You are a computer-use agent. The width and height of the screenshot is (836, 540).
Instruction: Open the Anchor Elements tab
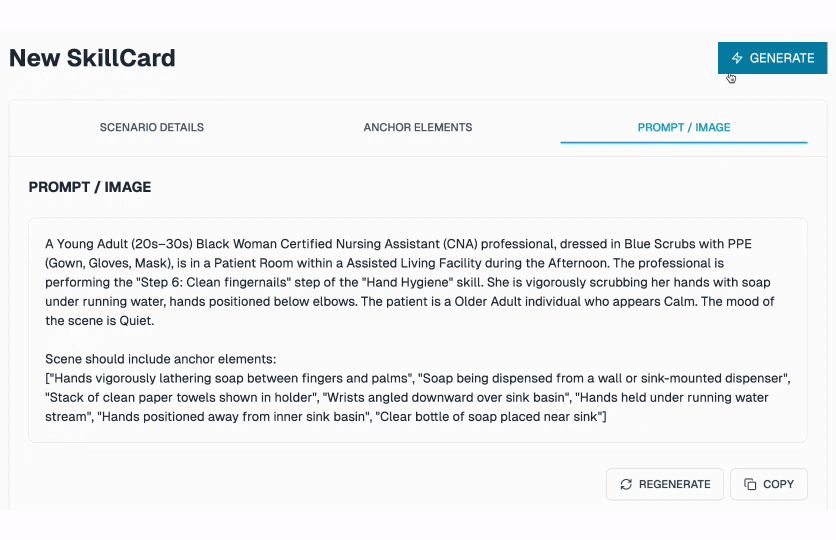pyautogui.click(x=417, y=127)
